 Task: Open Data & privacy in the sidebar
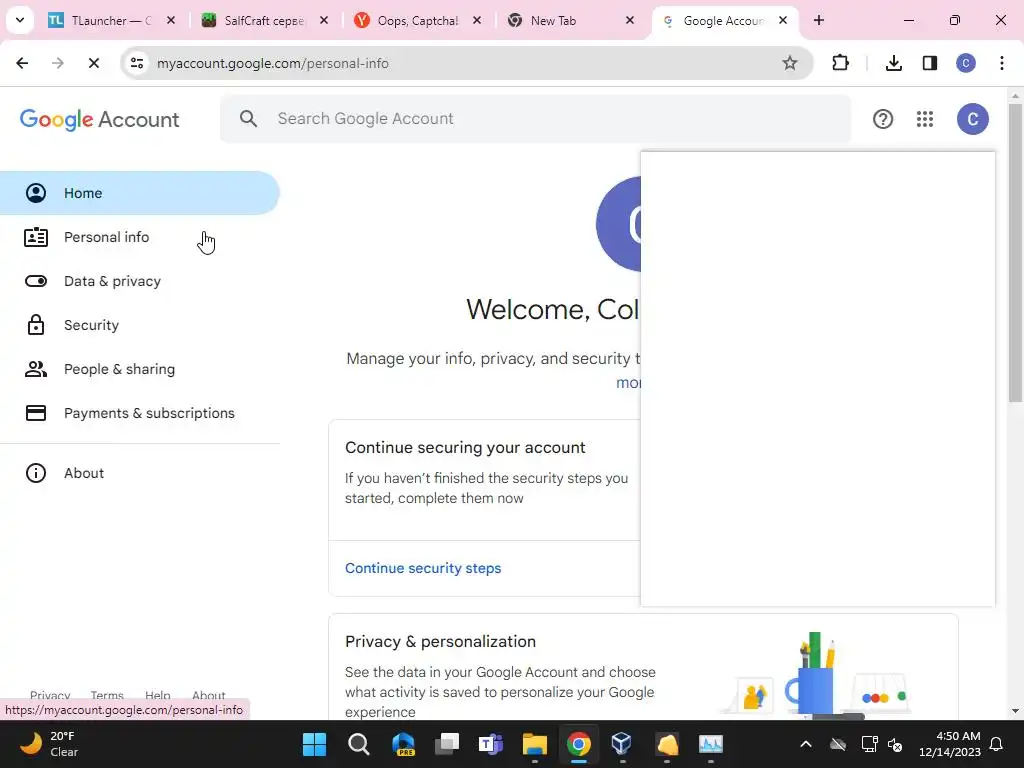pyautogui.click(x=139, y=281)
